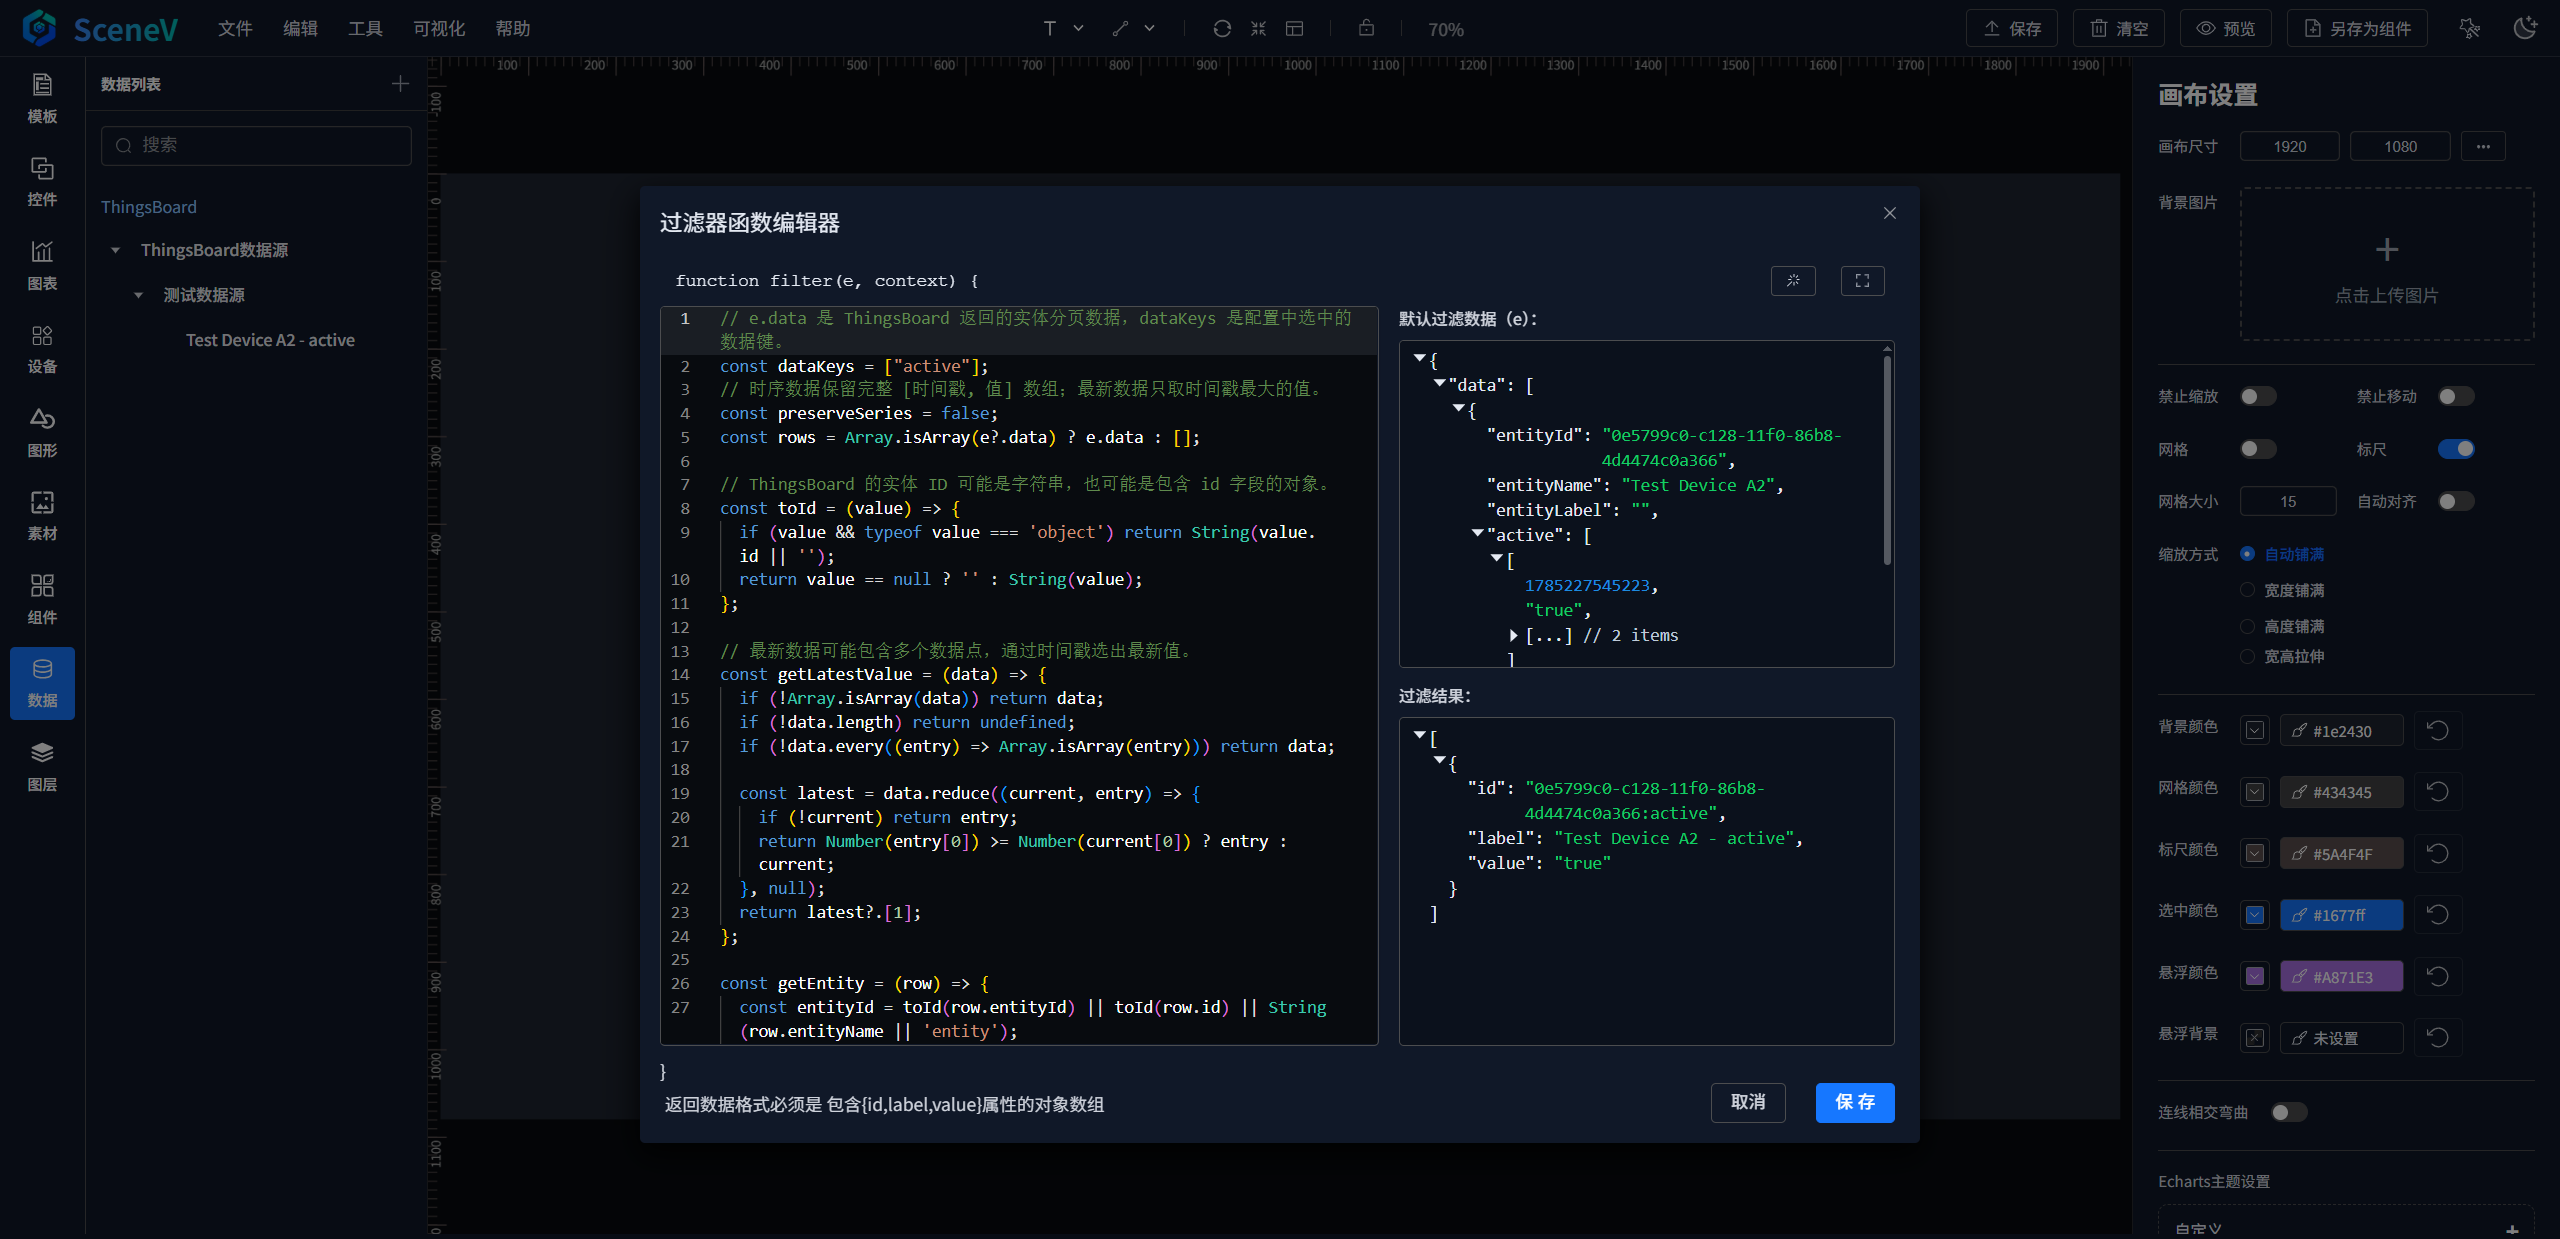
Task: Select the 宽高拉伸 radio option
Action: 2247,656
